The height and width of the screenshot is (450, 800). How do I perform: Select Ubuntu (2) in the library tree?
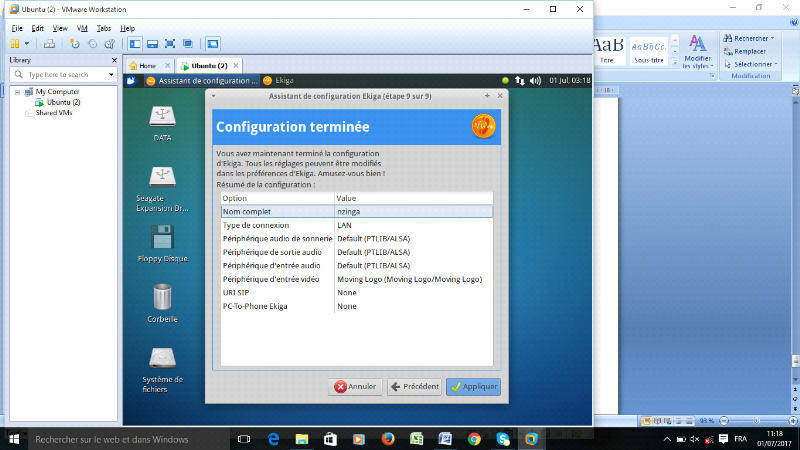click(x=63, y=102)
